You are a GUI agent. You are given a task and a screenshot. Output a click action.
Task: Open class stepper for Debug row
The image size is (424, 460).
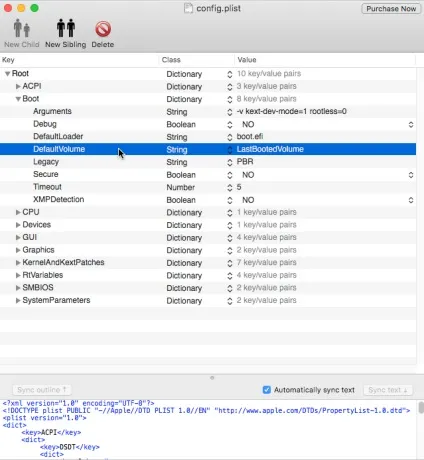229,125
